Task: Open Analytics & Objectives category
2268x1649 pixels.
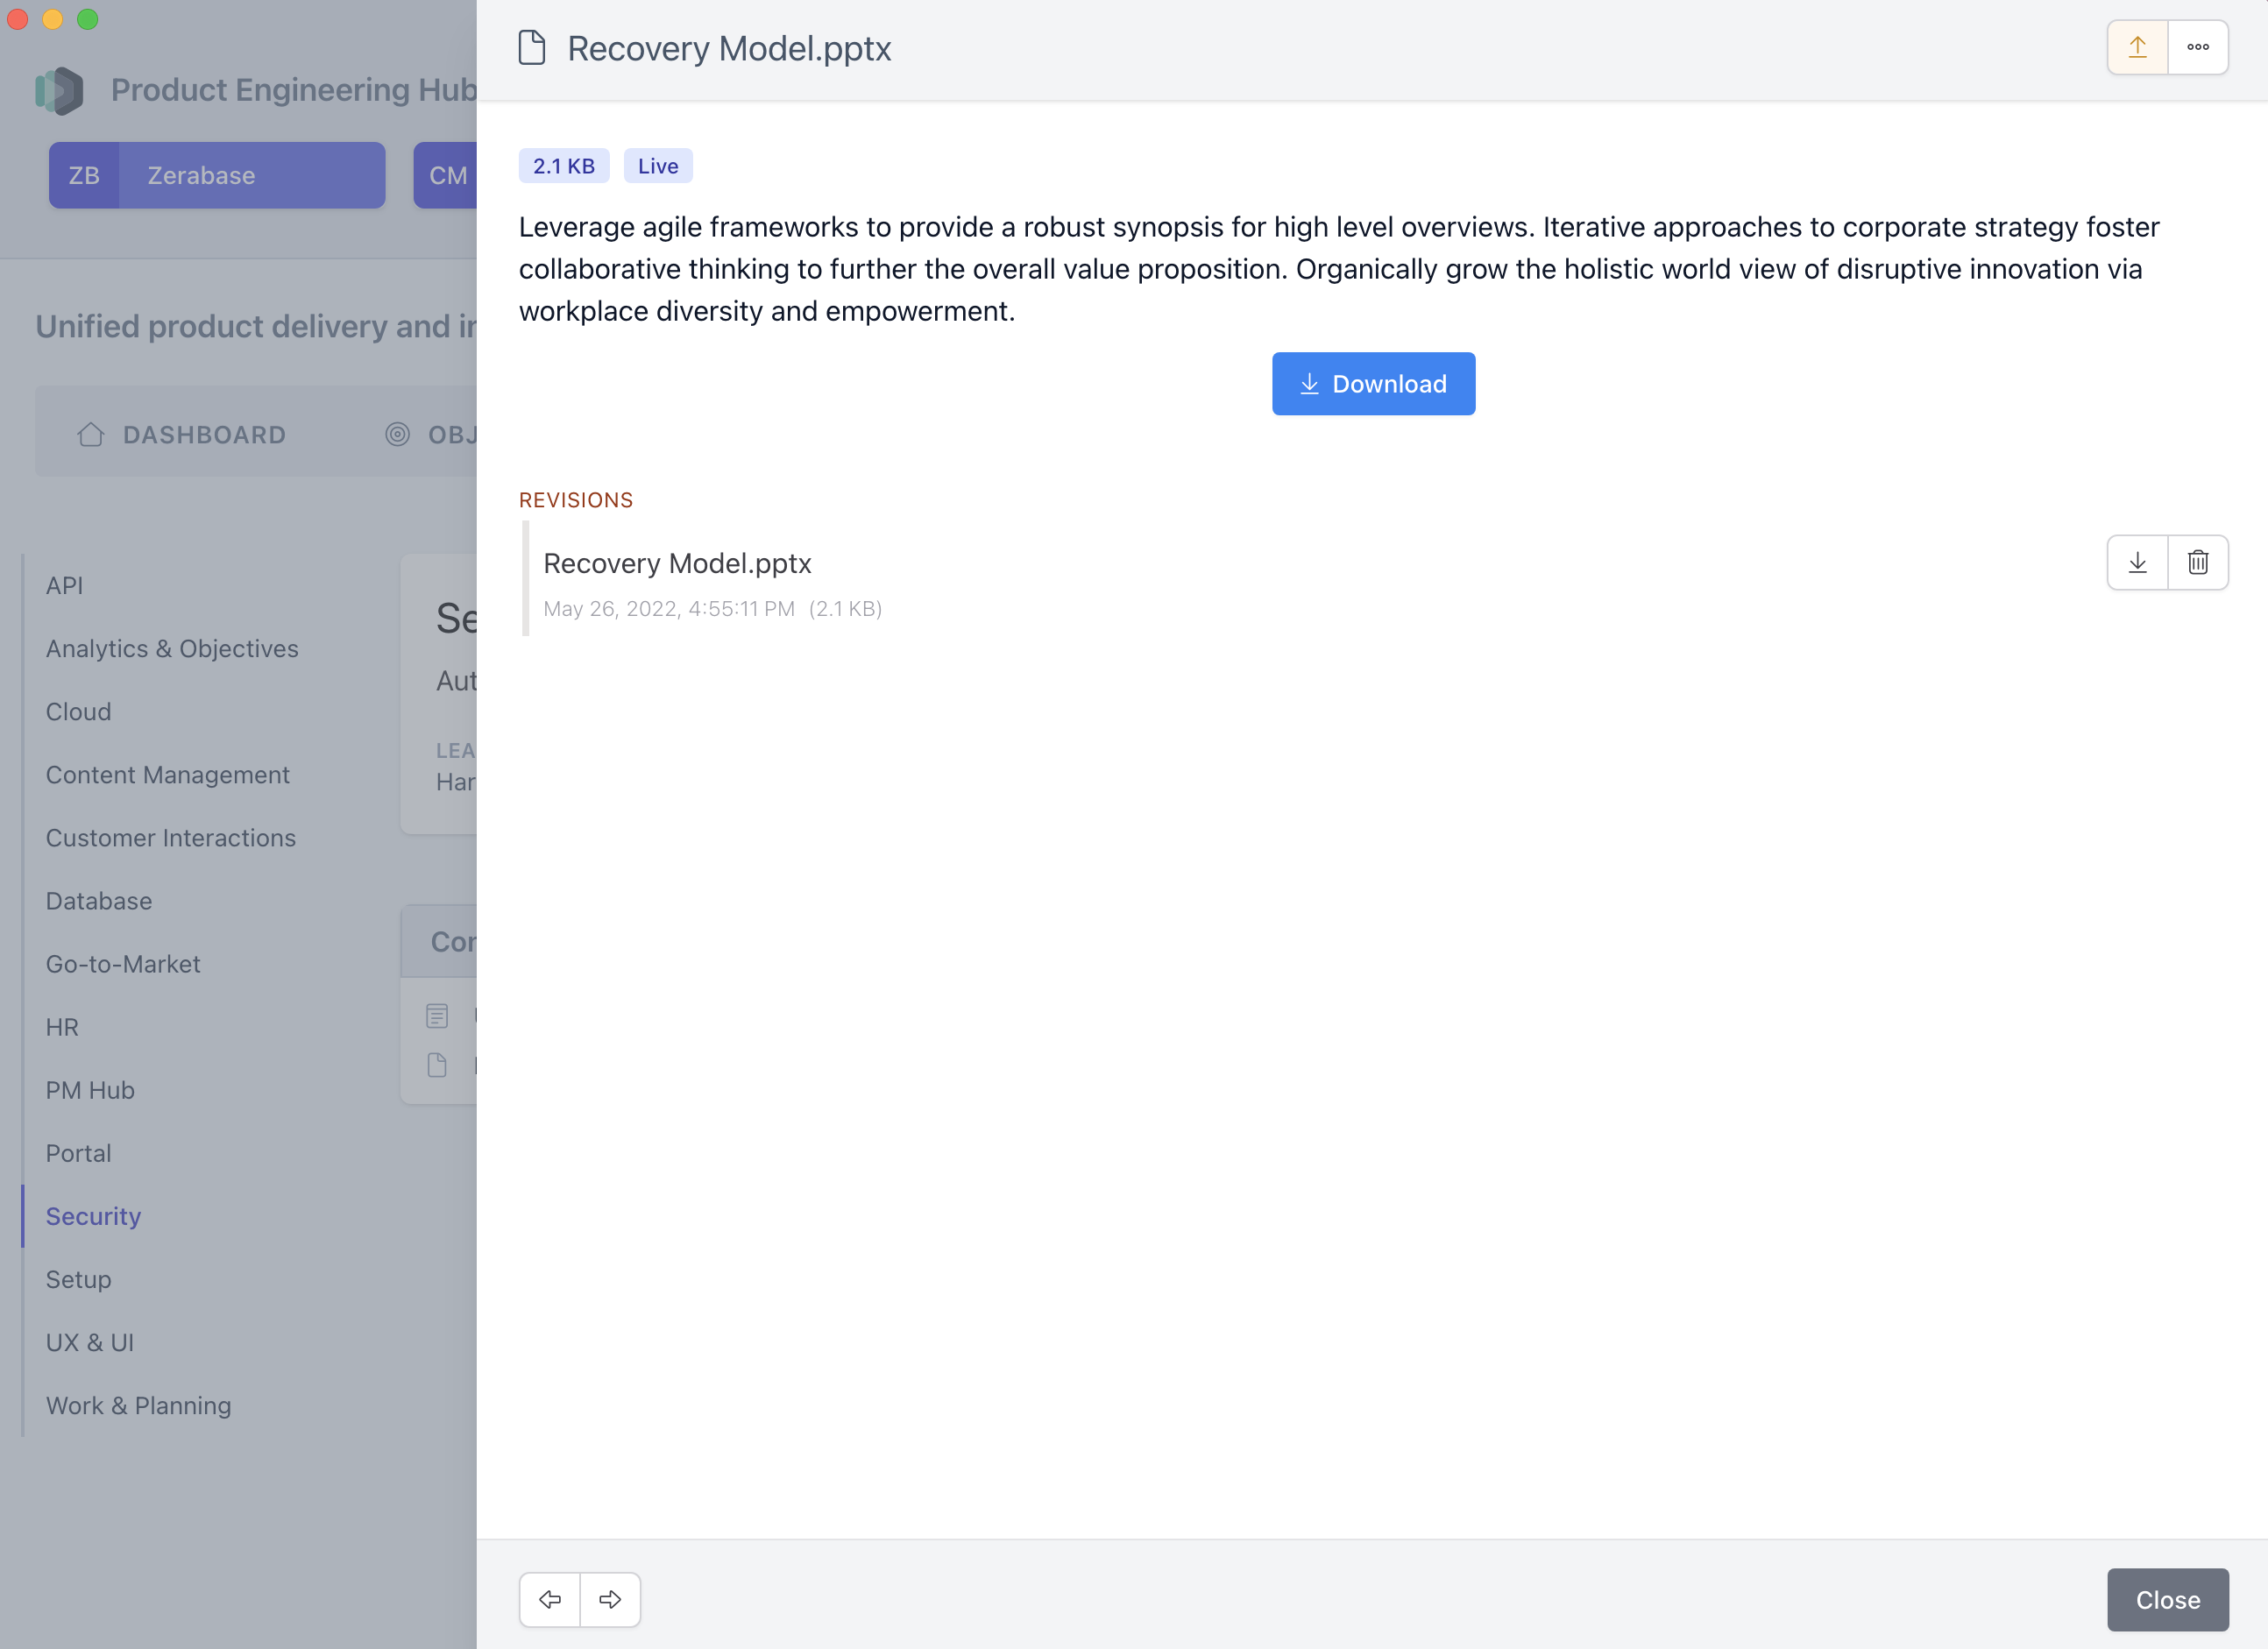Action: tap(172, 648)
